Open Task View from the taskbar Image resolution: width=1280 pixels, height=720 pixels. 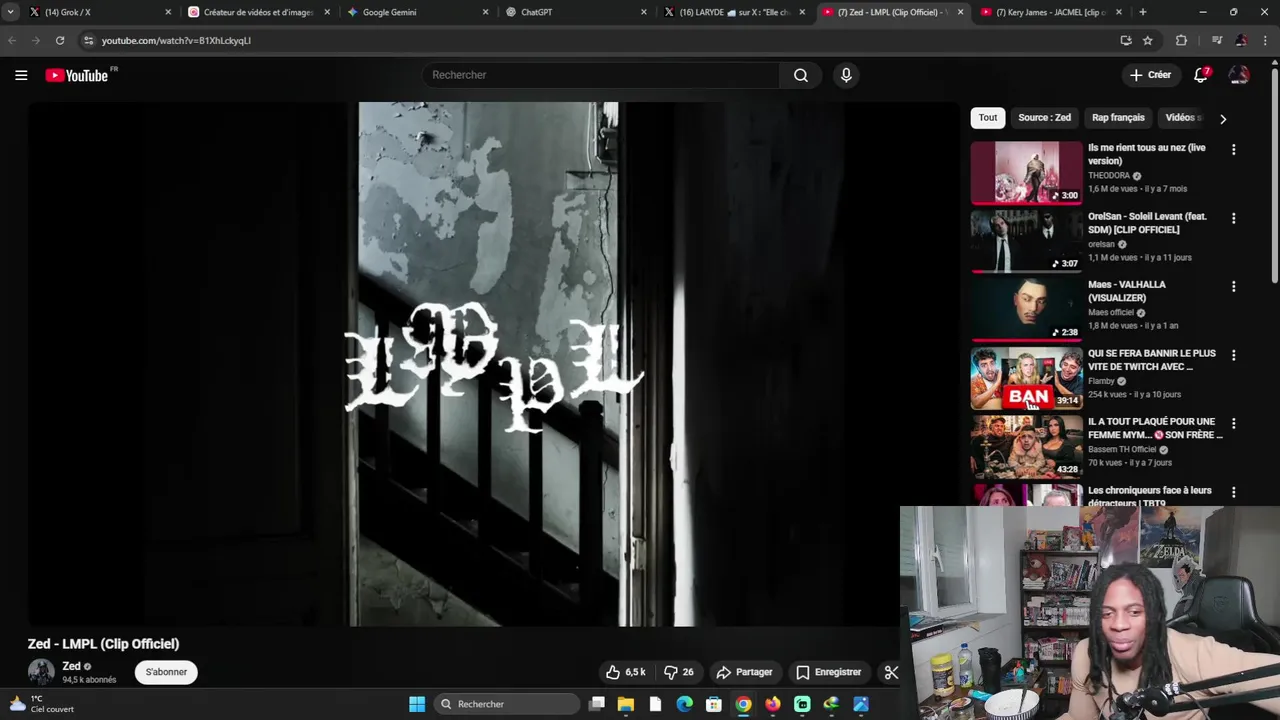(x=597, y=704)
